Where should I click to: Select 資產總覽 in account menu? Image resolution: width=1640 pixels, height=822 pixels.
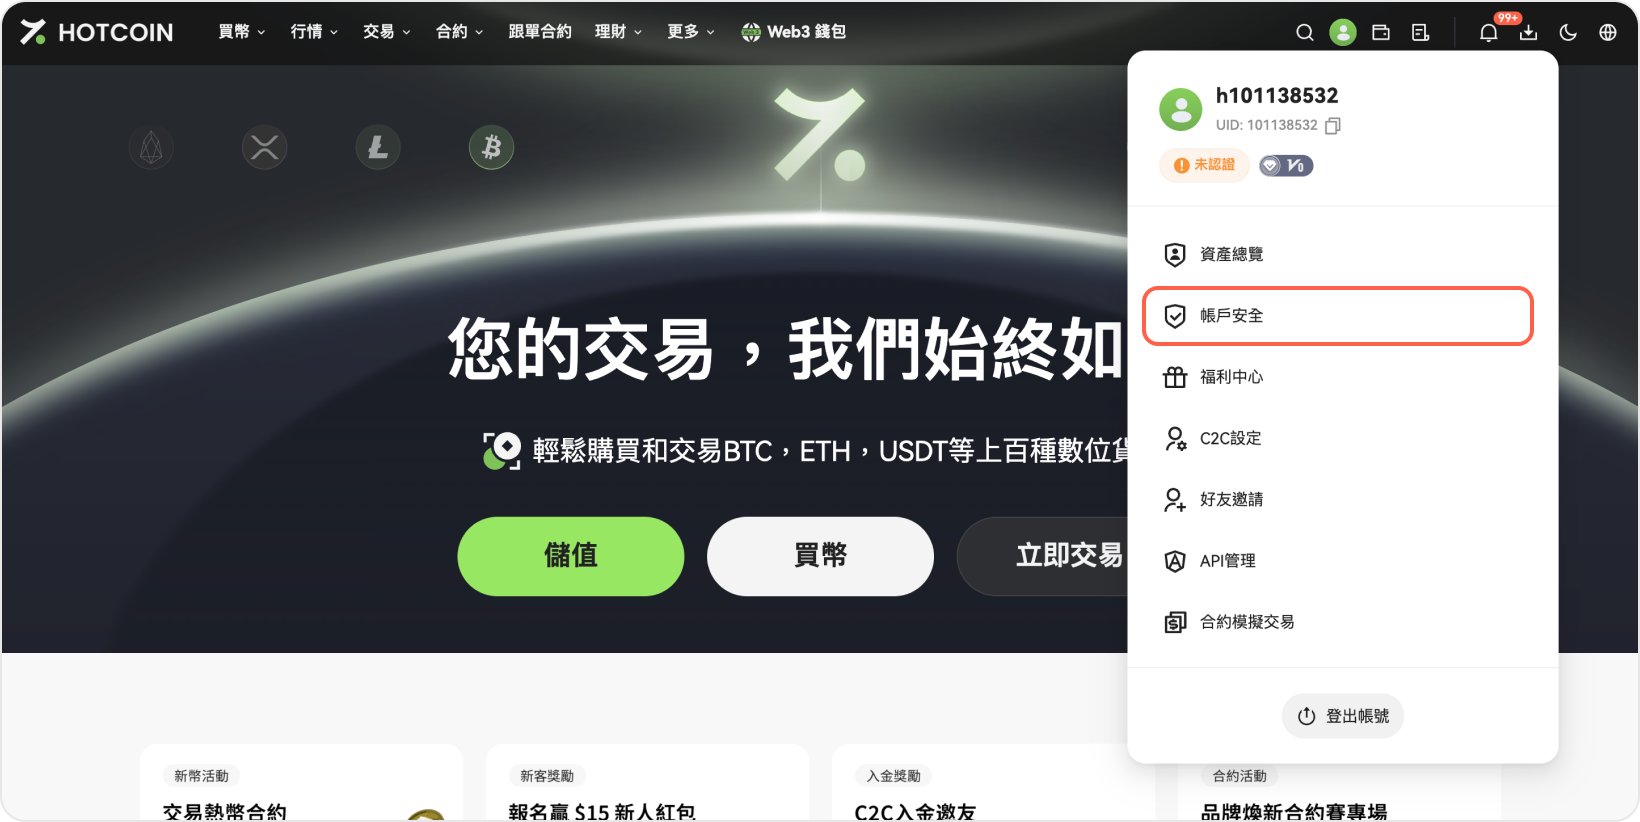coord(1338,254)
